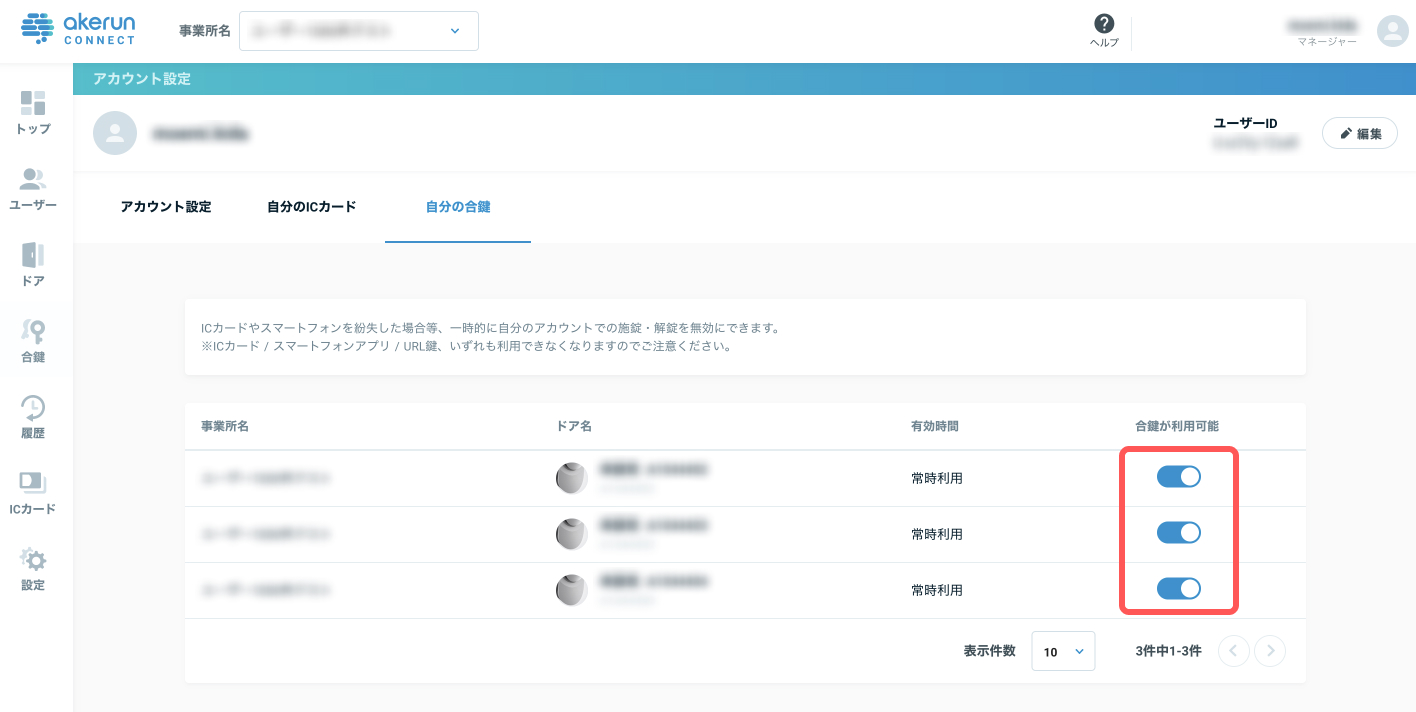This screenshot has width=1416, height=712.
Task: Open the user avatar menu at top right
Action: [1392, 31]
